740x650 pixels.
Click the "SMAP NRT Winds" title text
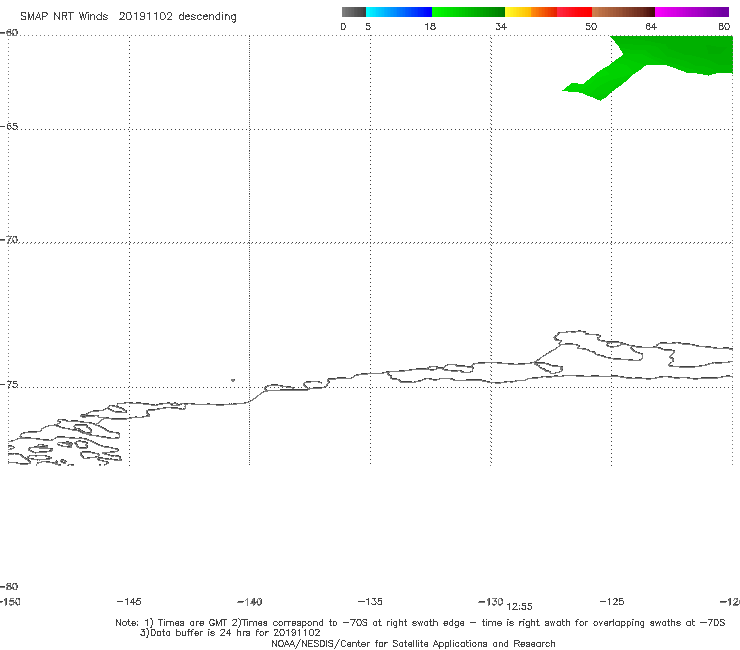(x=64, y=17)
